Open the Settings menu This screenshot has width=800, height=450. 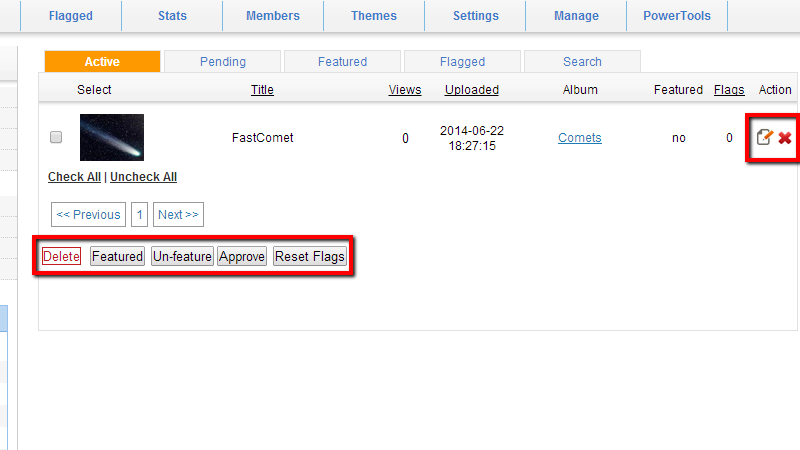[x=476, y=16]
